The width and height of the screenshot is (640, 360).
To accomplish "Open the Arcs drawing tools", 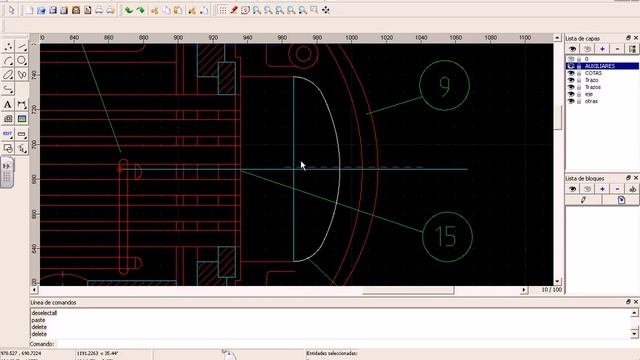I will coord(8,61).
